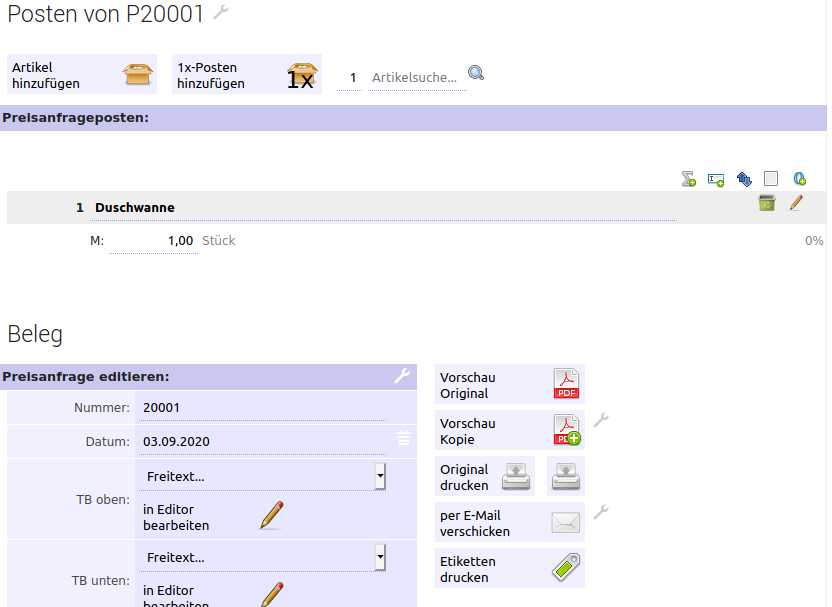Click the TB unten: label
Screen dimensions: 832x607
point(101,581)
